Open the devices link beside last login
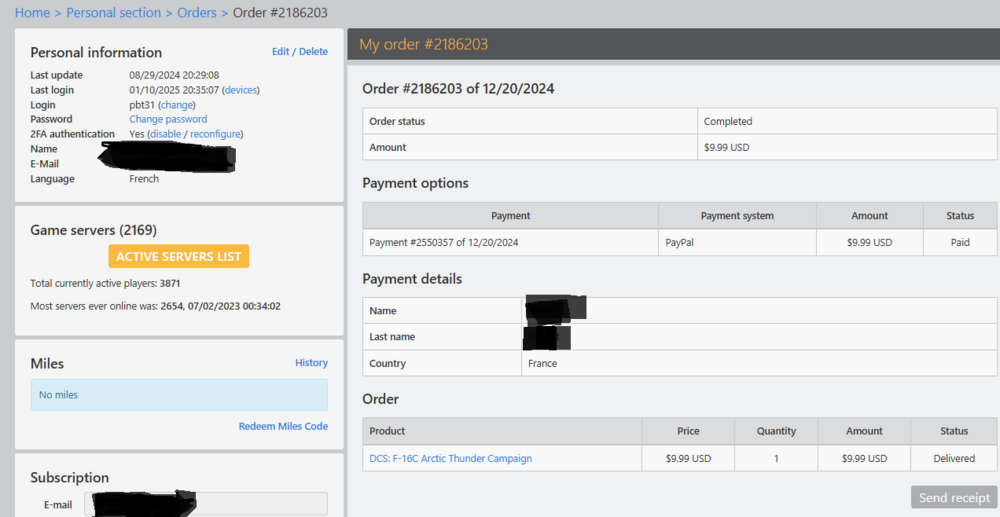Image resolution: width=1000 pixels, height=517 pixels. (x=240, y=90)
